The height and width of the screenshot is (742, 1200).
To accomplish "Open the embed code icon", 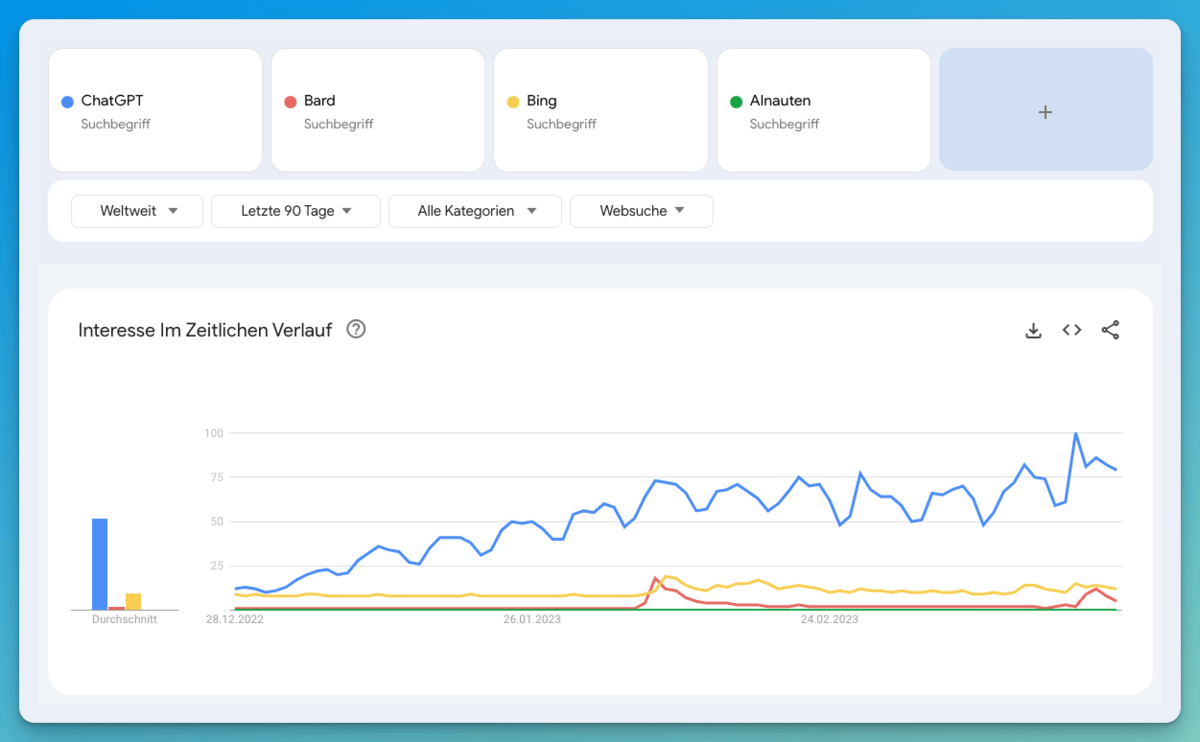I will coord(1072,330).
